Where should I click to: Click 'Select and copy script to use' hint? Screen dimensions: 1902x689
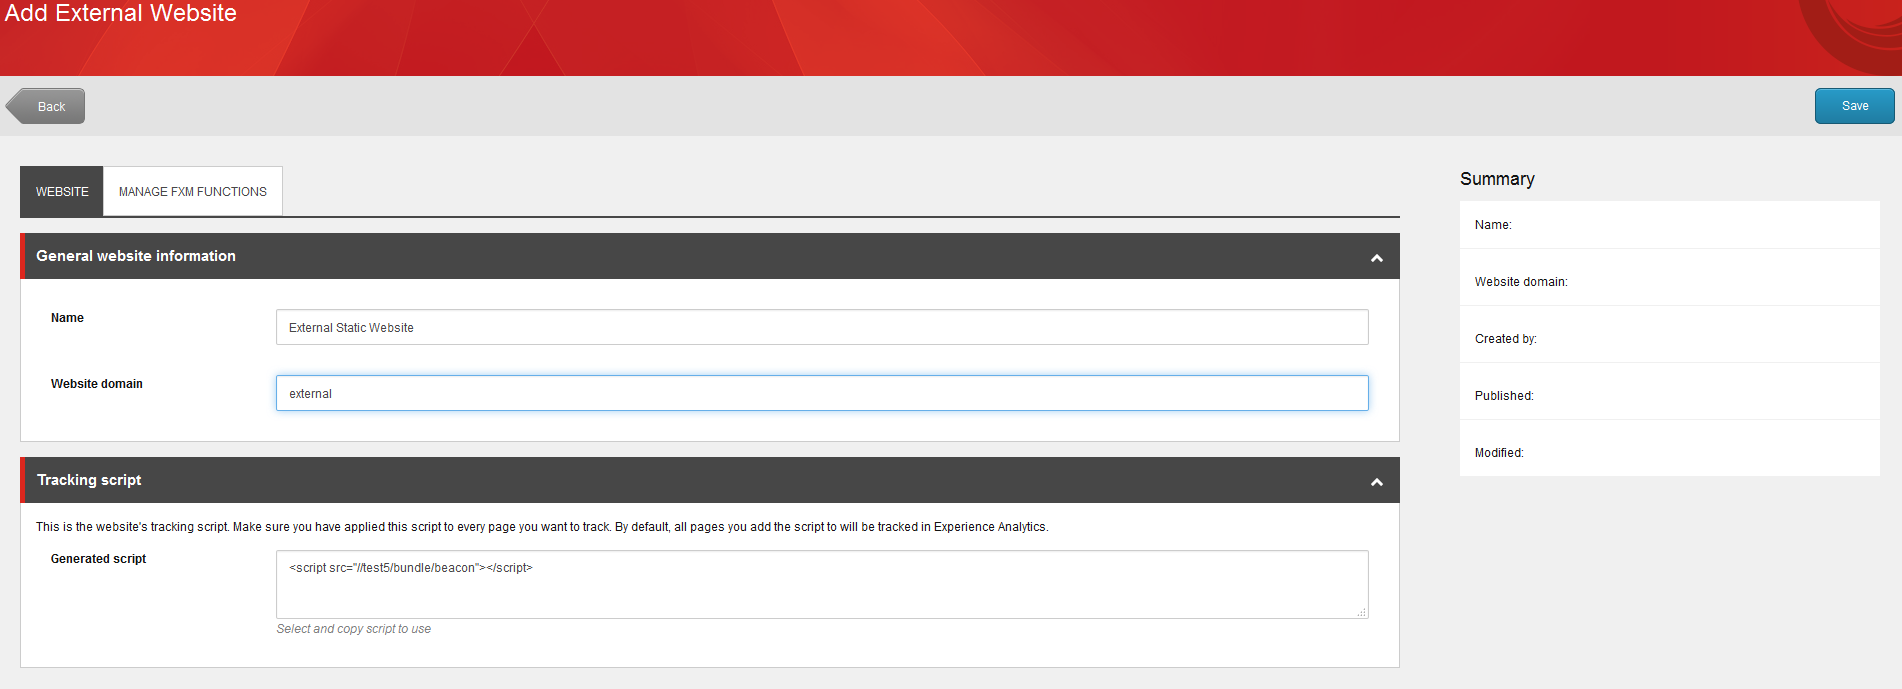353,629
